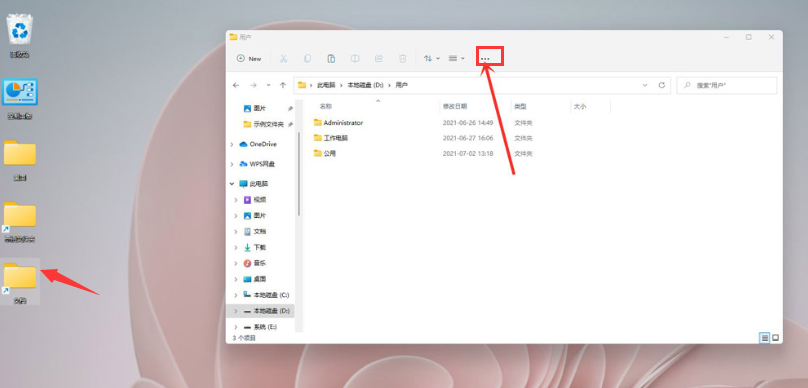Image resolution: width=808 pixels, height=388 pixels.
Task: Click the Refresh button
Action: pos(662,85)
